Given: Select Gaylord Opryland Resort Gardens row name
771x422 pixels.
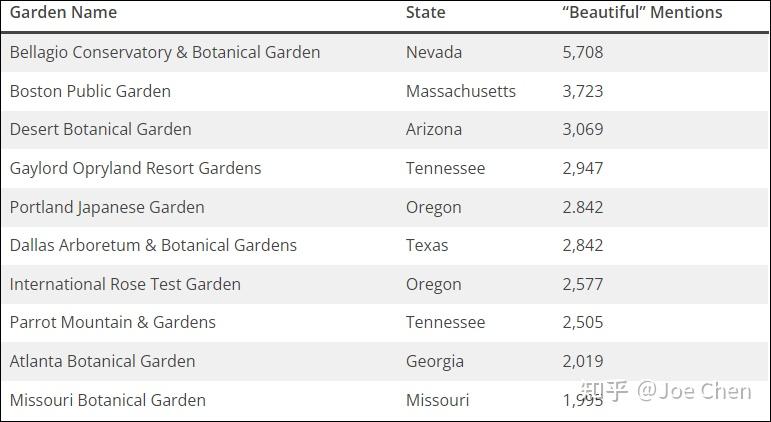Looking at the screenshot, I should tap(135, 168).
